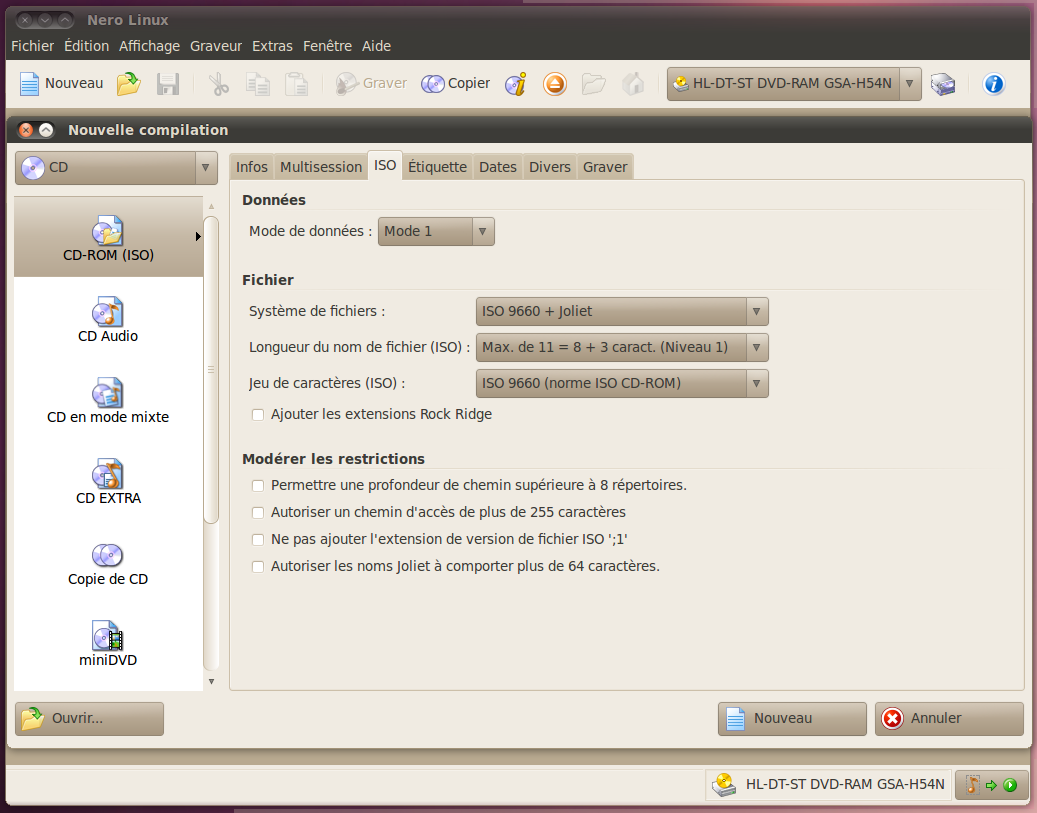Image resolution: width=1037 pixels, height=813 pixels.
Task: Click the green arrow status bar icon
Action: pos(991,785)
